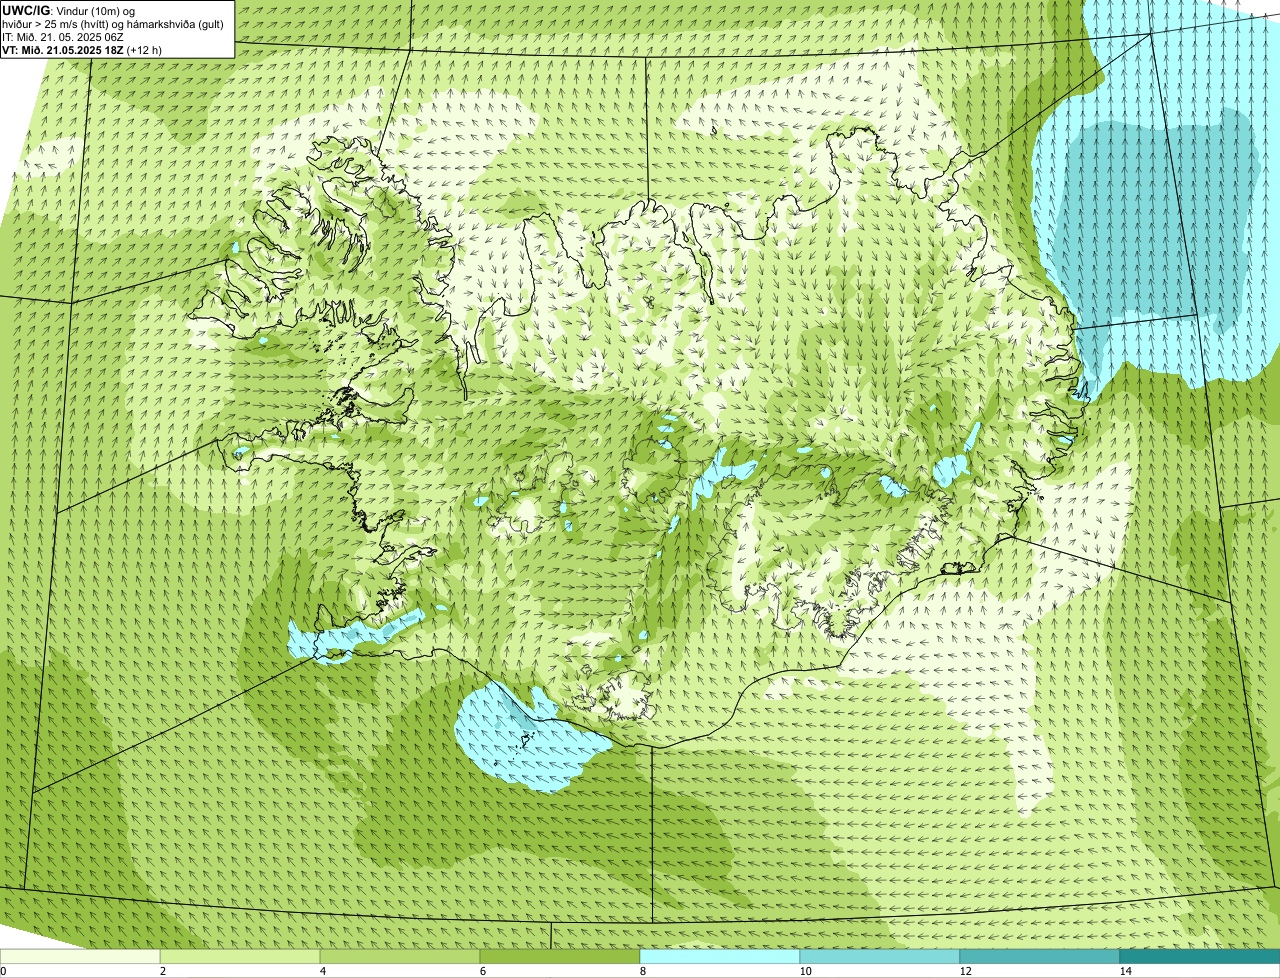
Task: Click the "VT: Mið. 21.05.2025 18Z (+12 h)" line
Action: 82,49
